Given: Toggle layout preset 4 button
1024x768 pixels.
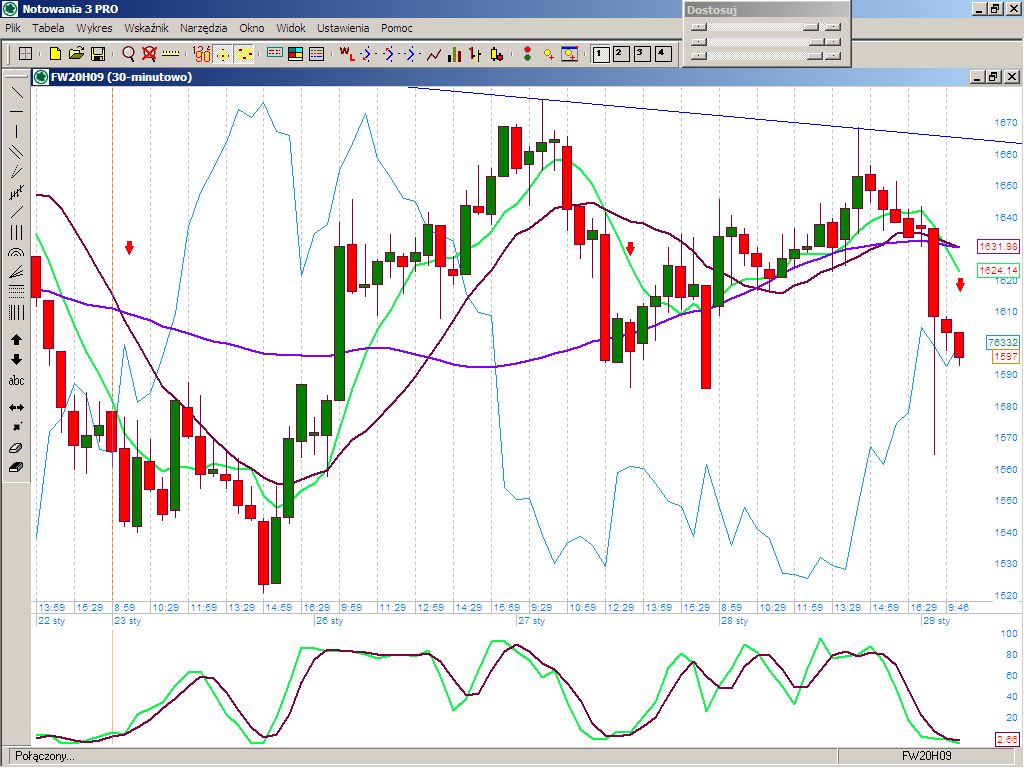Looking at the screenshot, I should [661, 53].
